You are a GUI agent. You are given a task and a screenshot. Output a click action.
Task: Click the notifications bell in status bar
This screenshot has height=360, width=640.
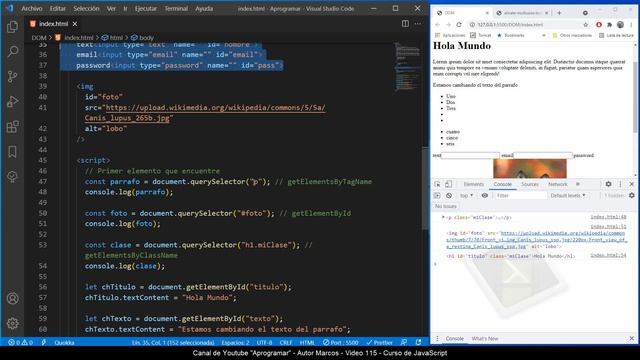click(x=418, y=342)
